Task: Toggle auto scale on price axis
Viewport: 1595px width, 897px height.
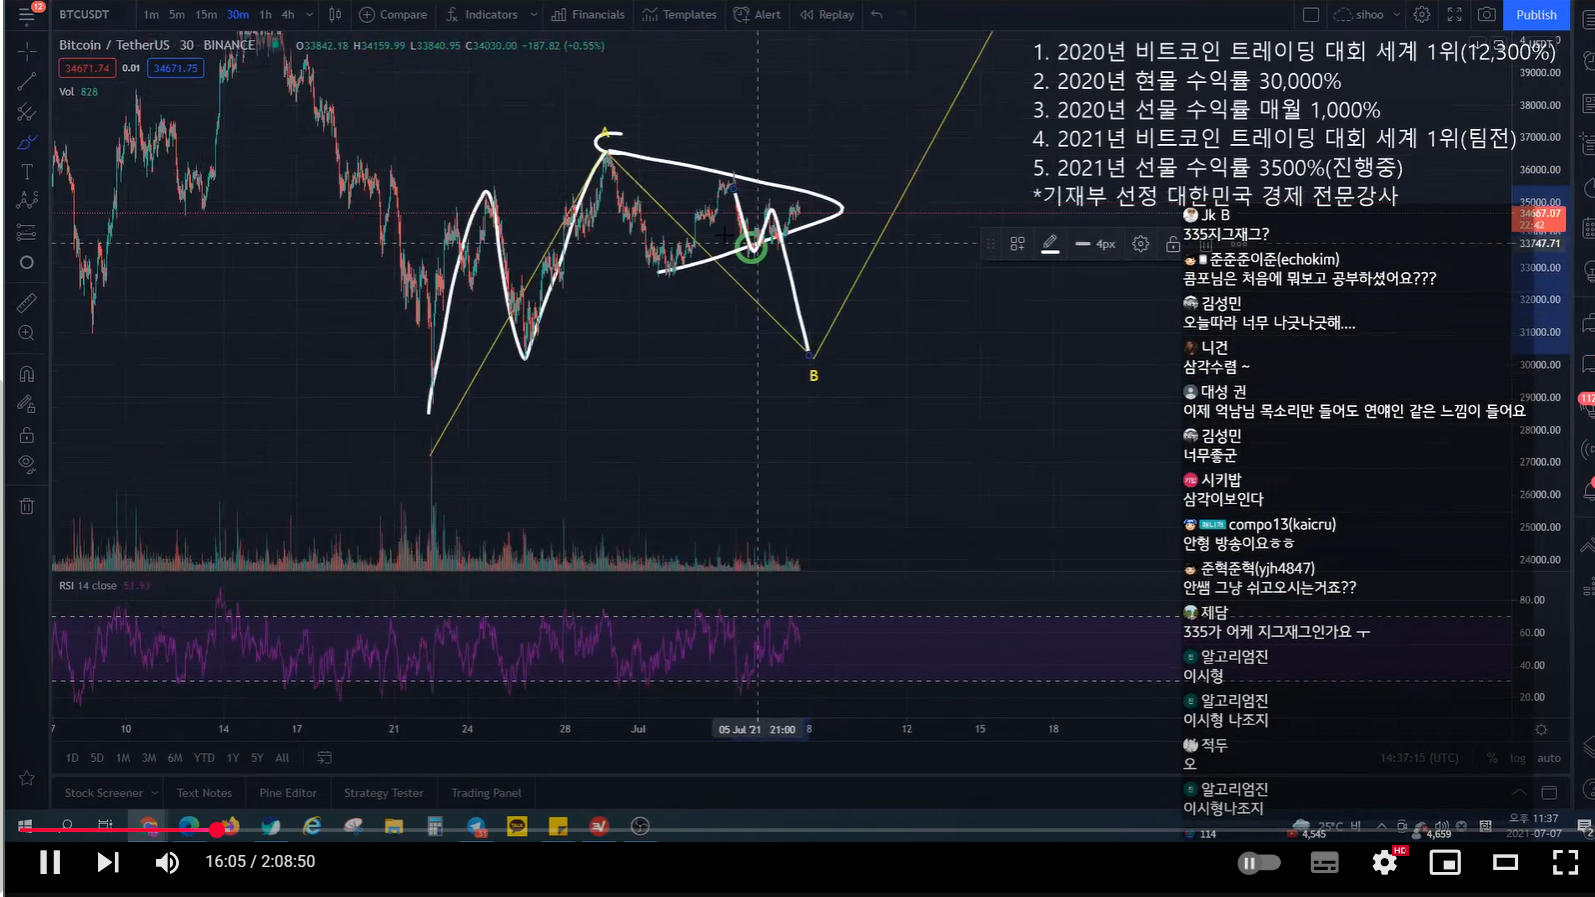Action: tap(1549, 758)
